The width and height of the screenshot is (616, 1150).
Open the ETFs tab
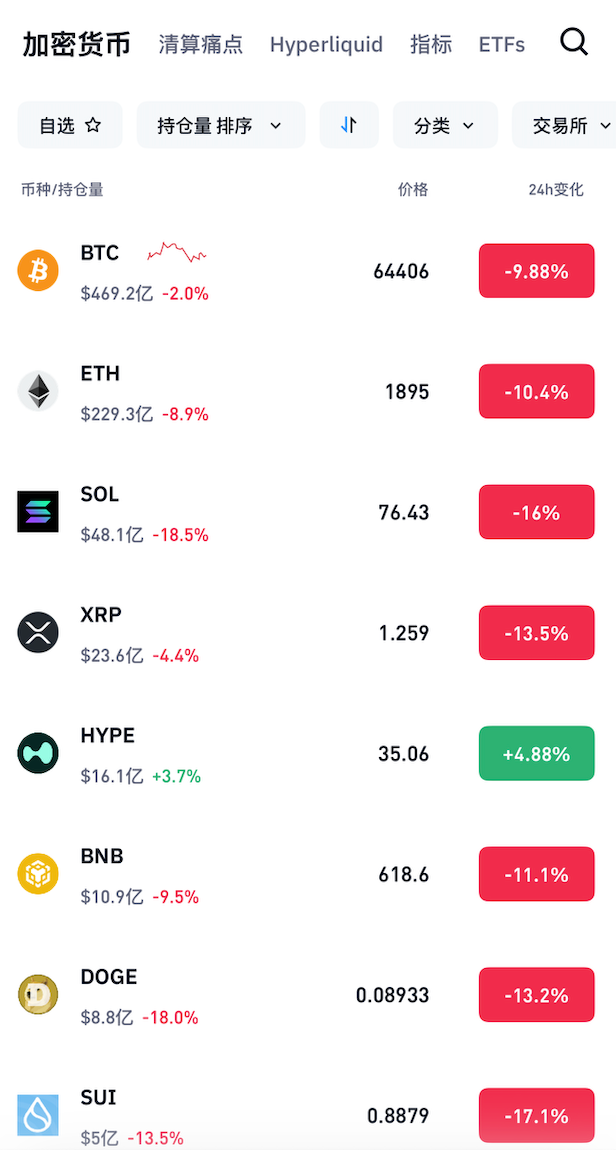(502, 44)
